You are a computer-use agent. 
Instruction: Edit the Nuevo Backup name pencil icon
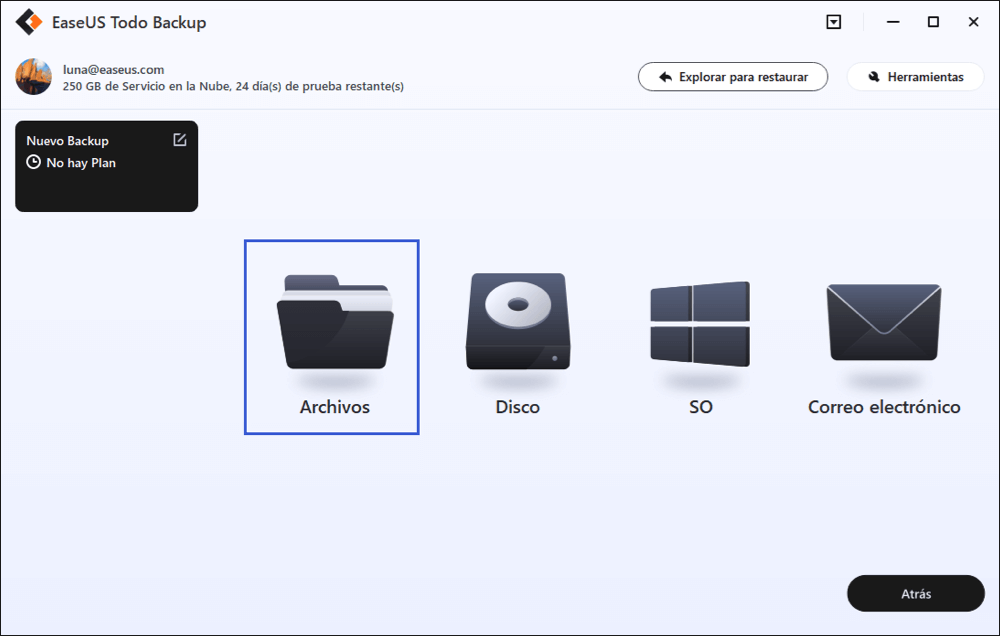(180, 140)
